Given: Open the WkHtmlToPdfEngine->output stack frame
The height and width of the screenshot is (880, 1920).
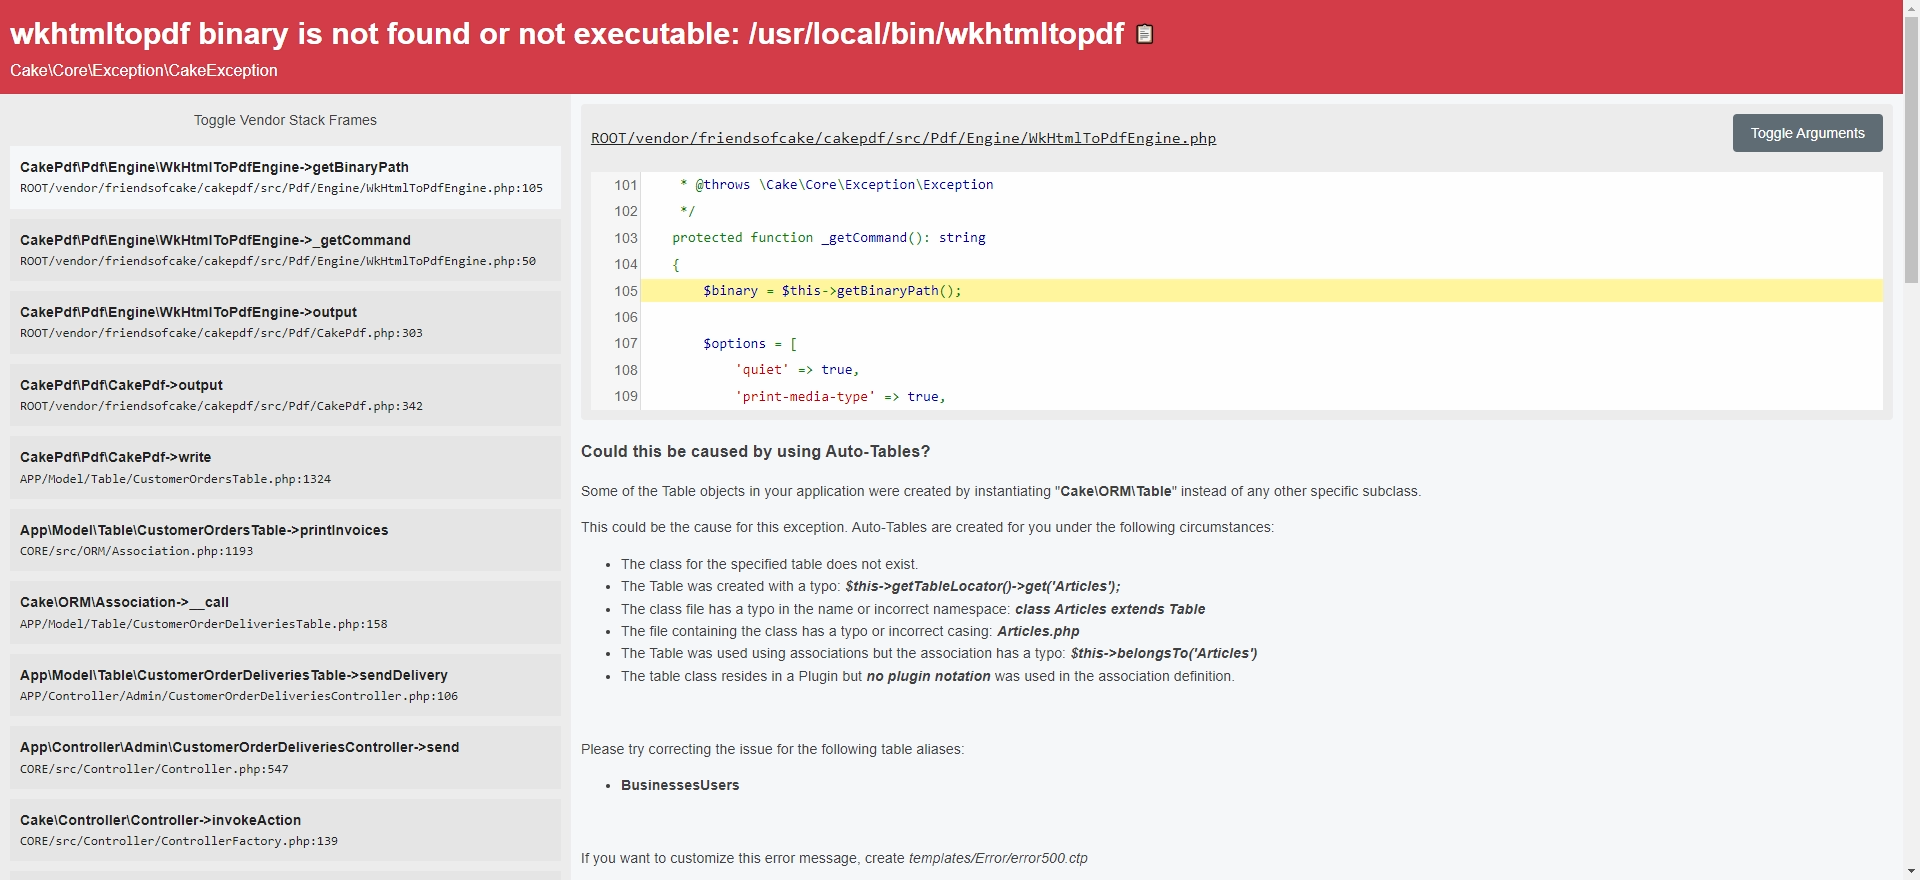Looking at the screenshot, I should [285, 322].
